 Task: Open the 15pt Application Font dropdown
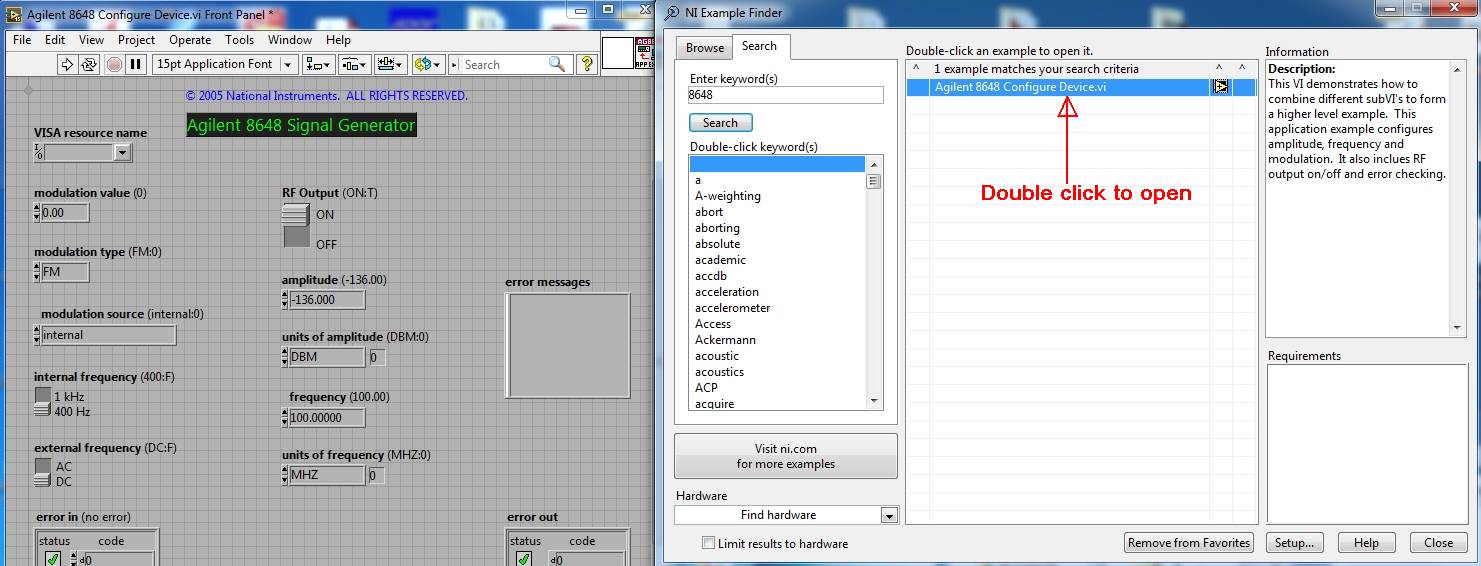(288, 64)
